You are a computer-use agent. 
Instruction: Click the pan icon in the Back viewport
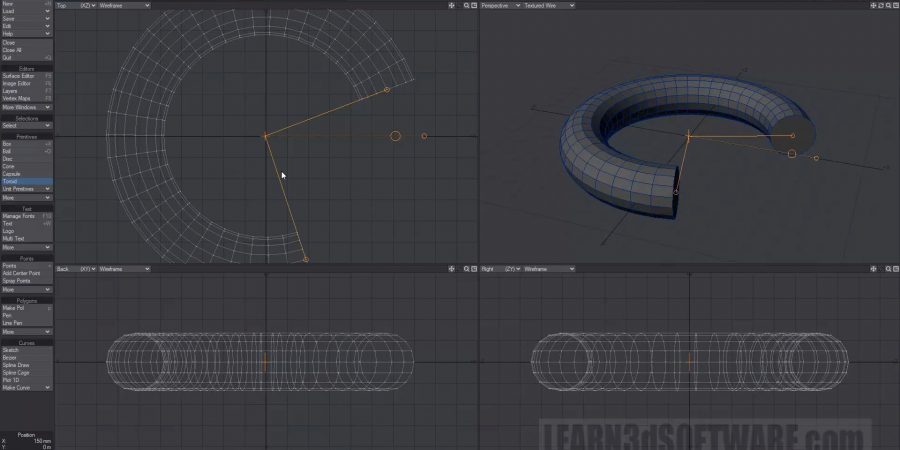[452, 269]
